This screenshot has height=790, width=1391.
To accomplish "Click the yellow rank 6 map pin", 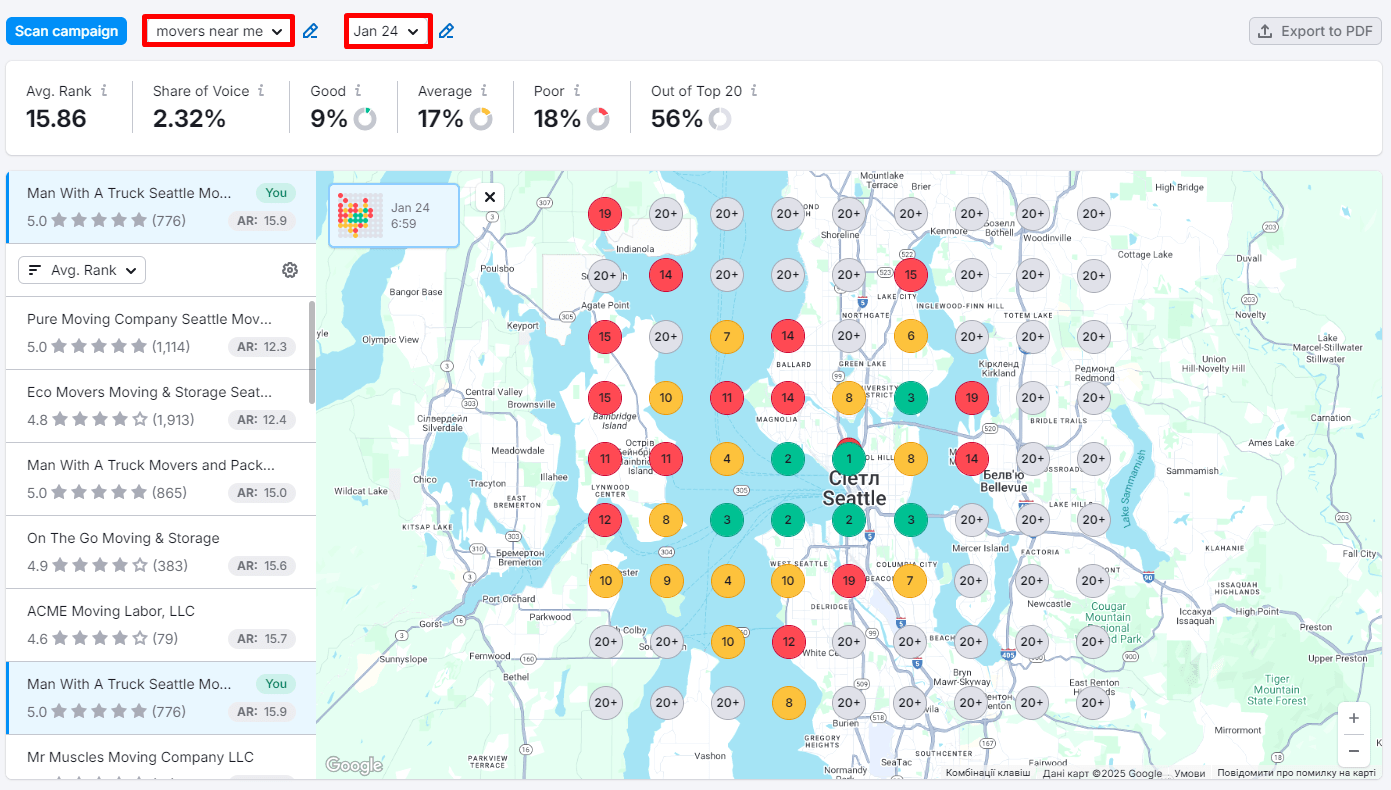I will coord(910,336).
